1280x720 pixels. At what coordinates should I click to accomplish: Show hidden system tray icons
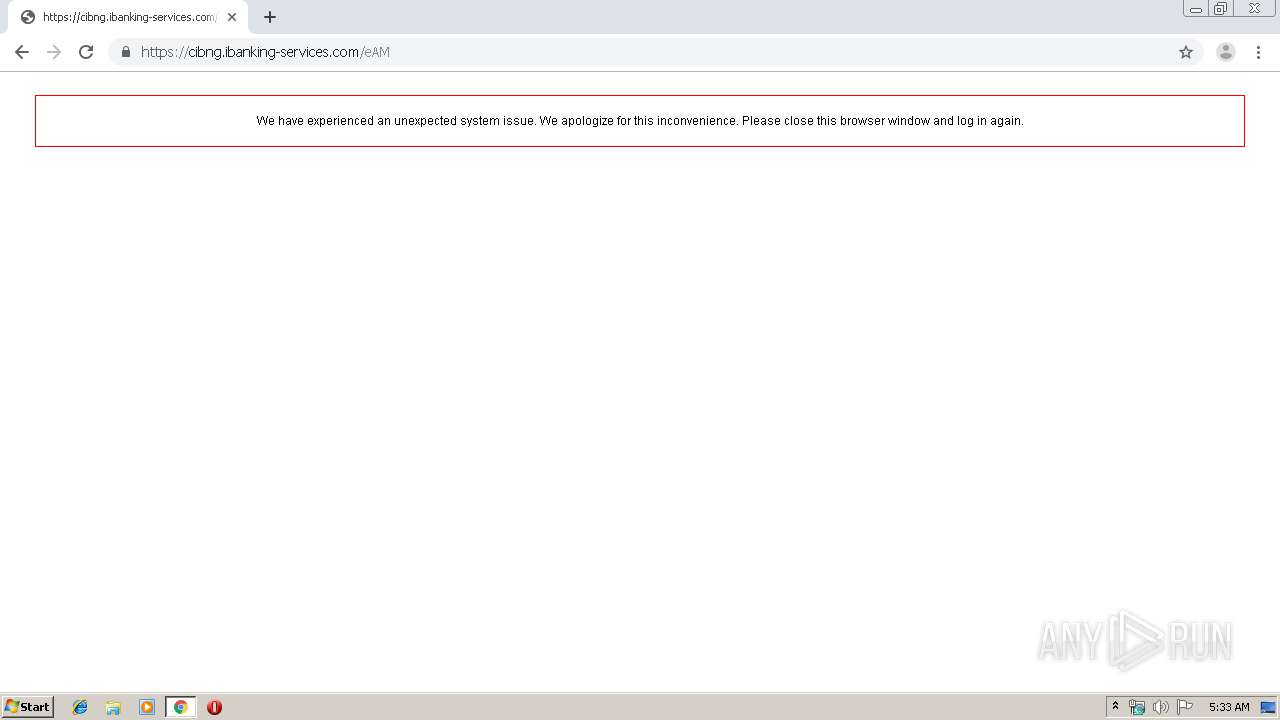click(x=1115, y=707)
